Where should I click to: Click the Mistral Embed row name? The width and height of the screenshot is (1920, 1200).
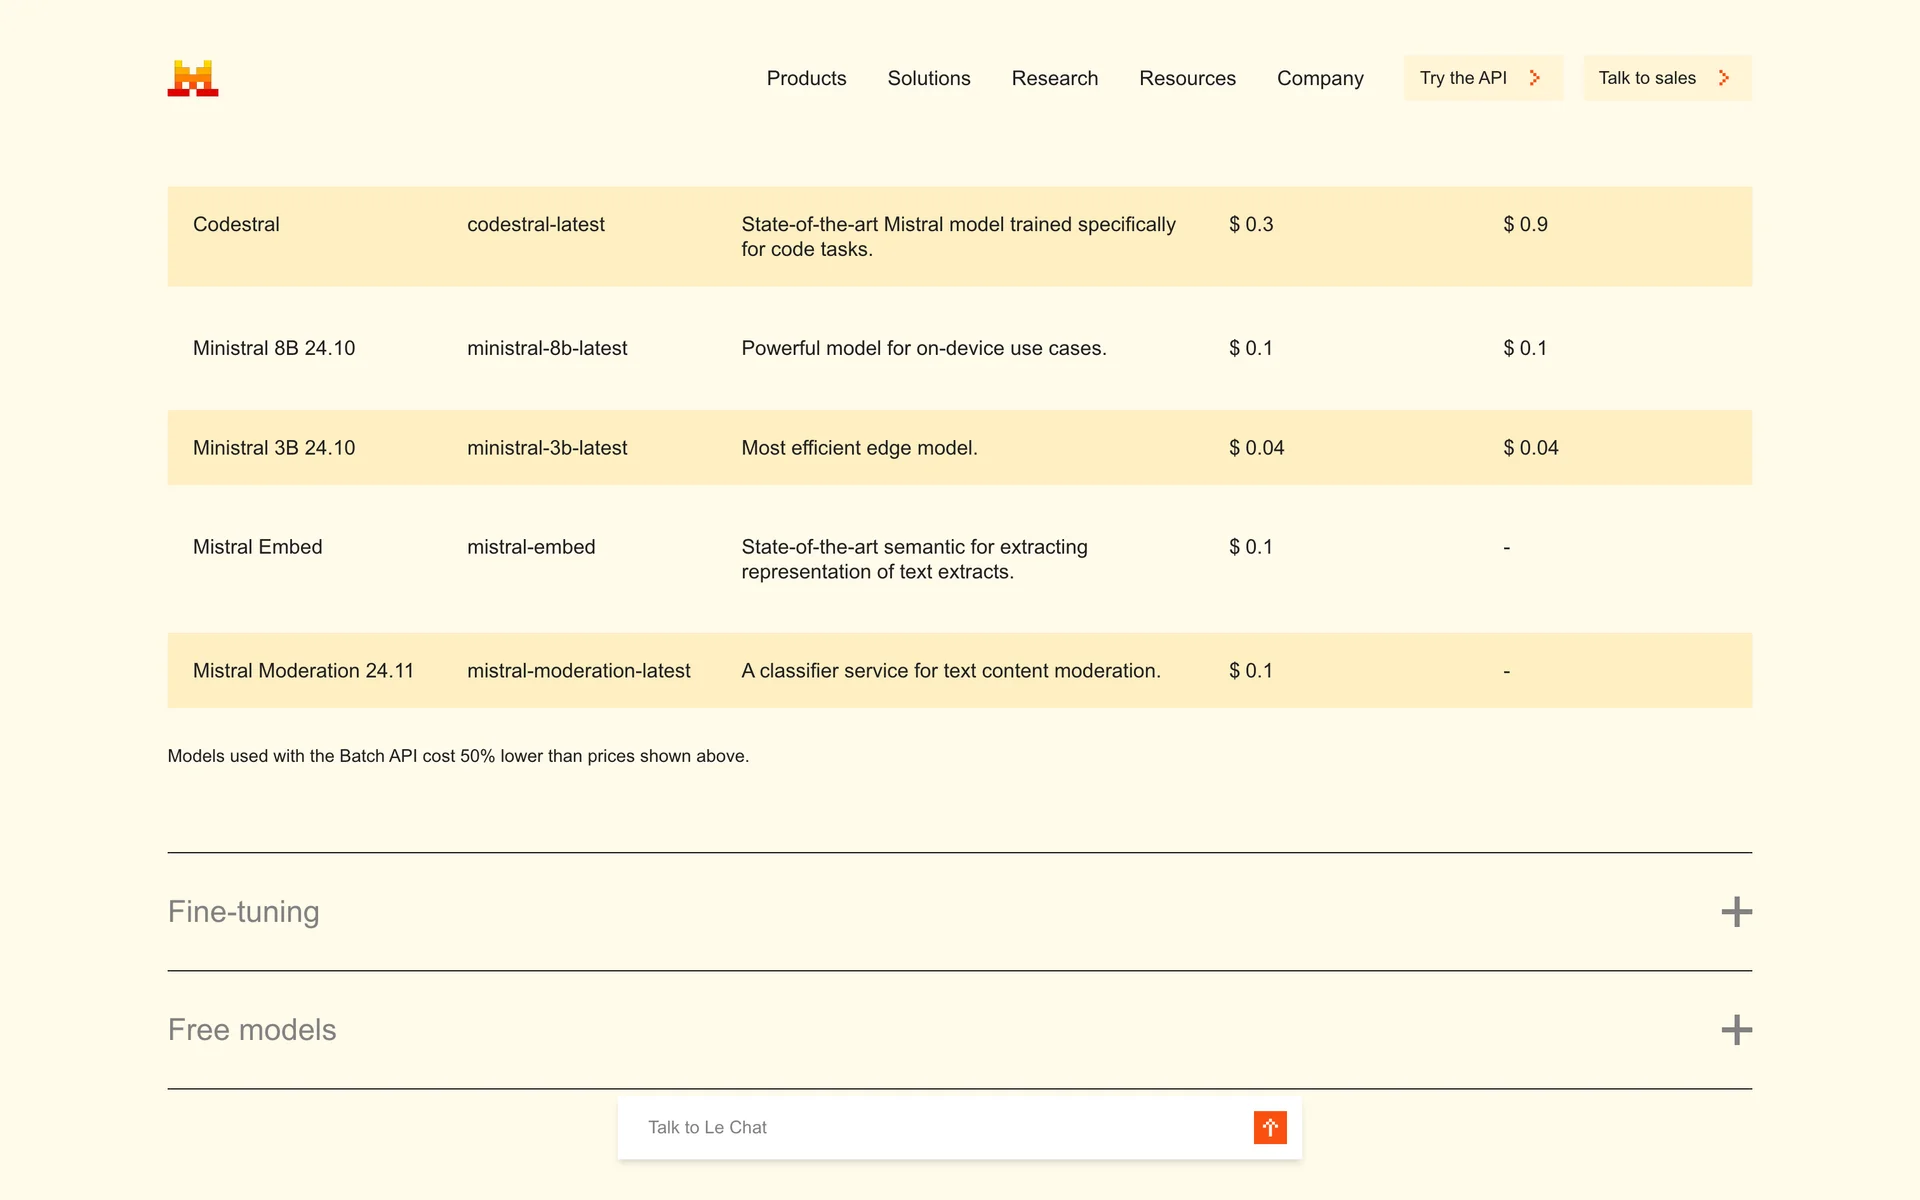click(257, 547)
